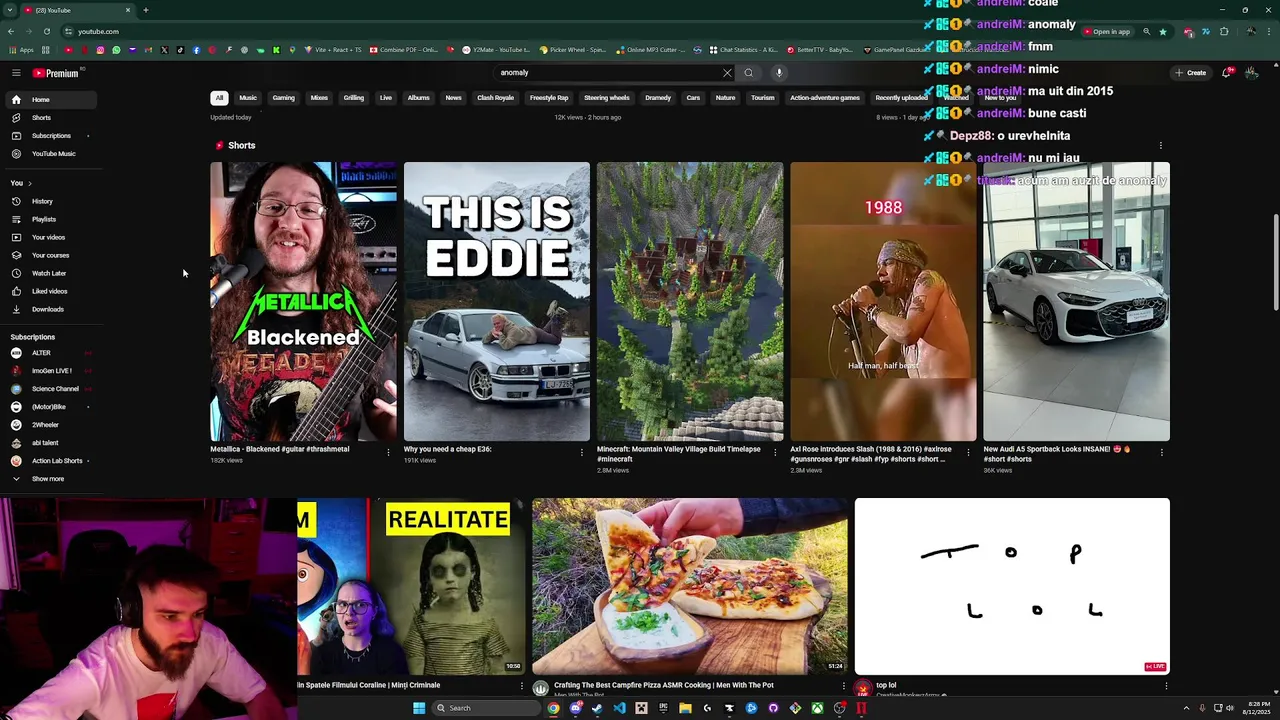
Task: Open a new Chrome tab
Action: [145, 10]
